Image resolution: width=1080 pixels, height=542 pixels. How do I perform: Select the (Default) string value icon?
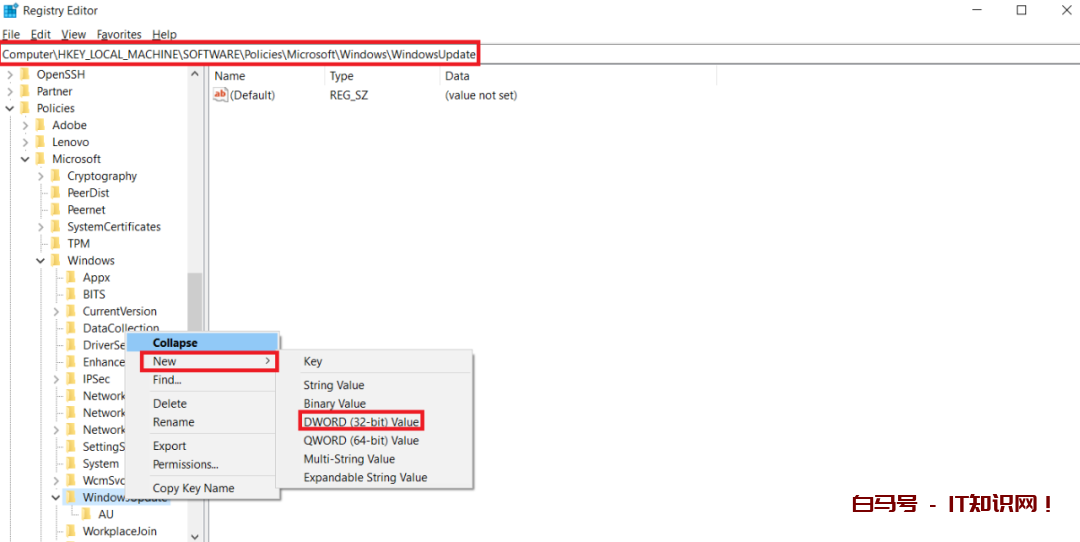pyautogui.click(x=221, y=95)
